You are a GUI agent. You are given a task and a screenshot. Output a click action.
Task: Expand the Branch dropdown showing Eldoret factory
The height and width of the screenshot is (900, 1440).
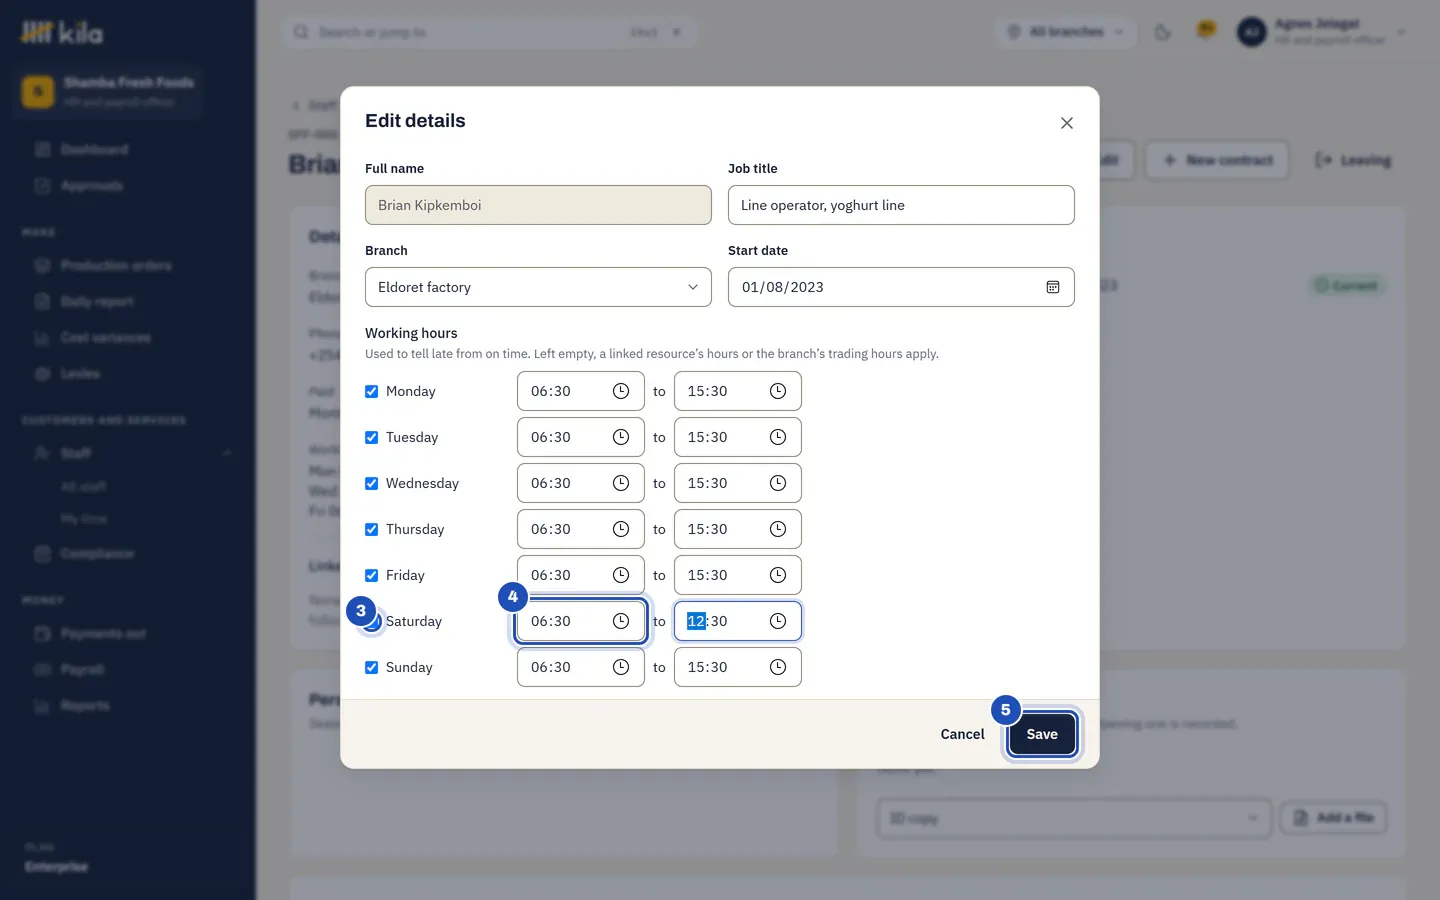tap(538, 287)
